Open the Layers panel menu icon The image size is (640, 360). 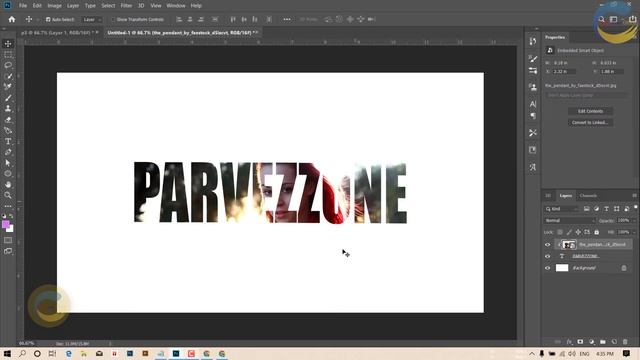coord(634,196)
